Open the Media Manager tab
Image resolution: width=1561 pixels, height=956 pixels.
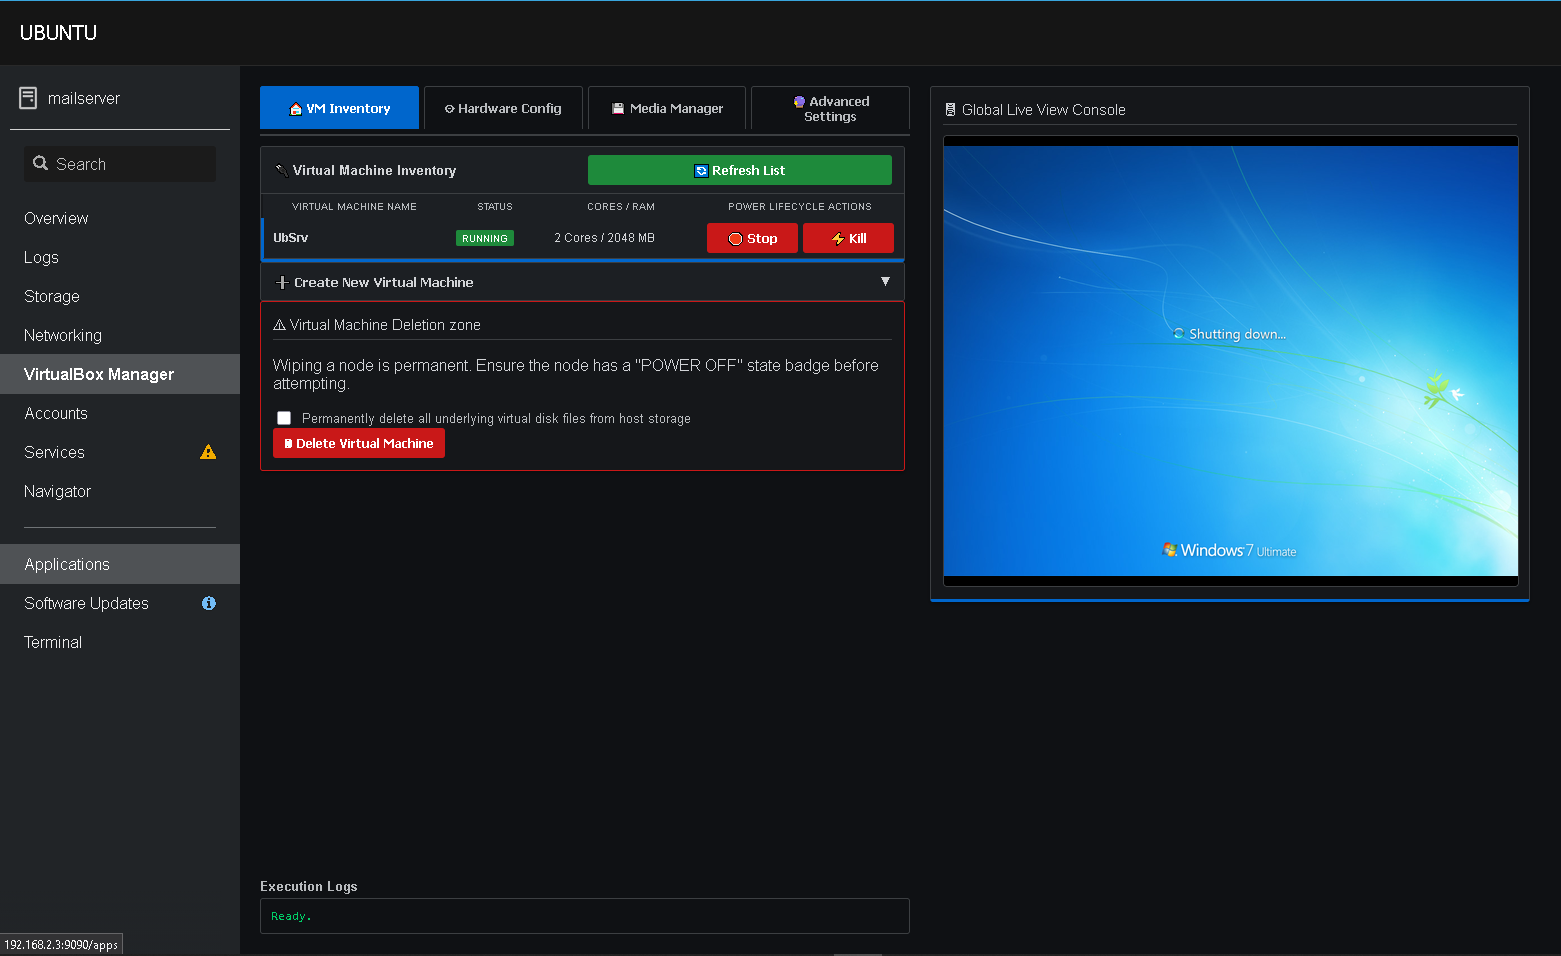[667, 108]
